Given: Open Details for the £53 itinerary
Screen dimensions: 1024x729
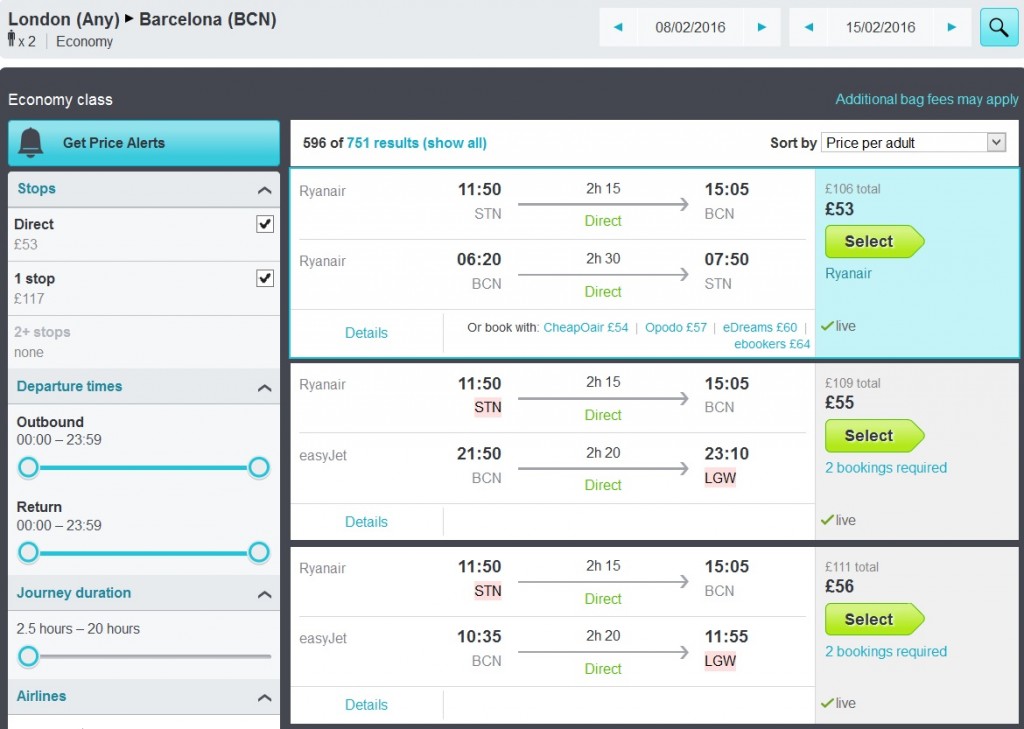Looking at the screenshot, I should coord(366,333).
